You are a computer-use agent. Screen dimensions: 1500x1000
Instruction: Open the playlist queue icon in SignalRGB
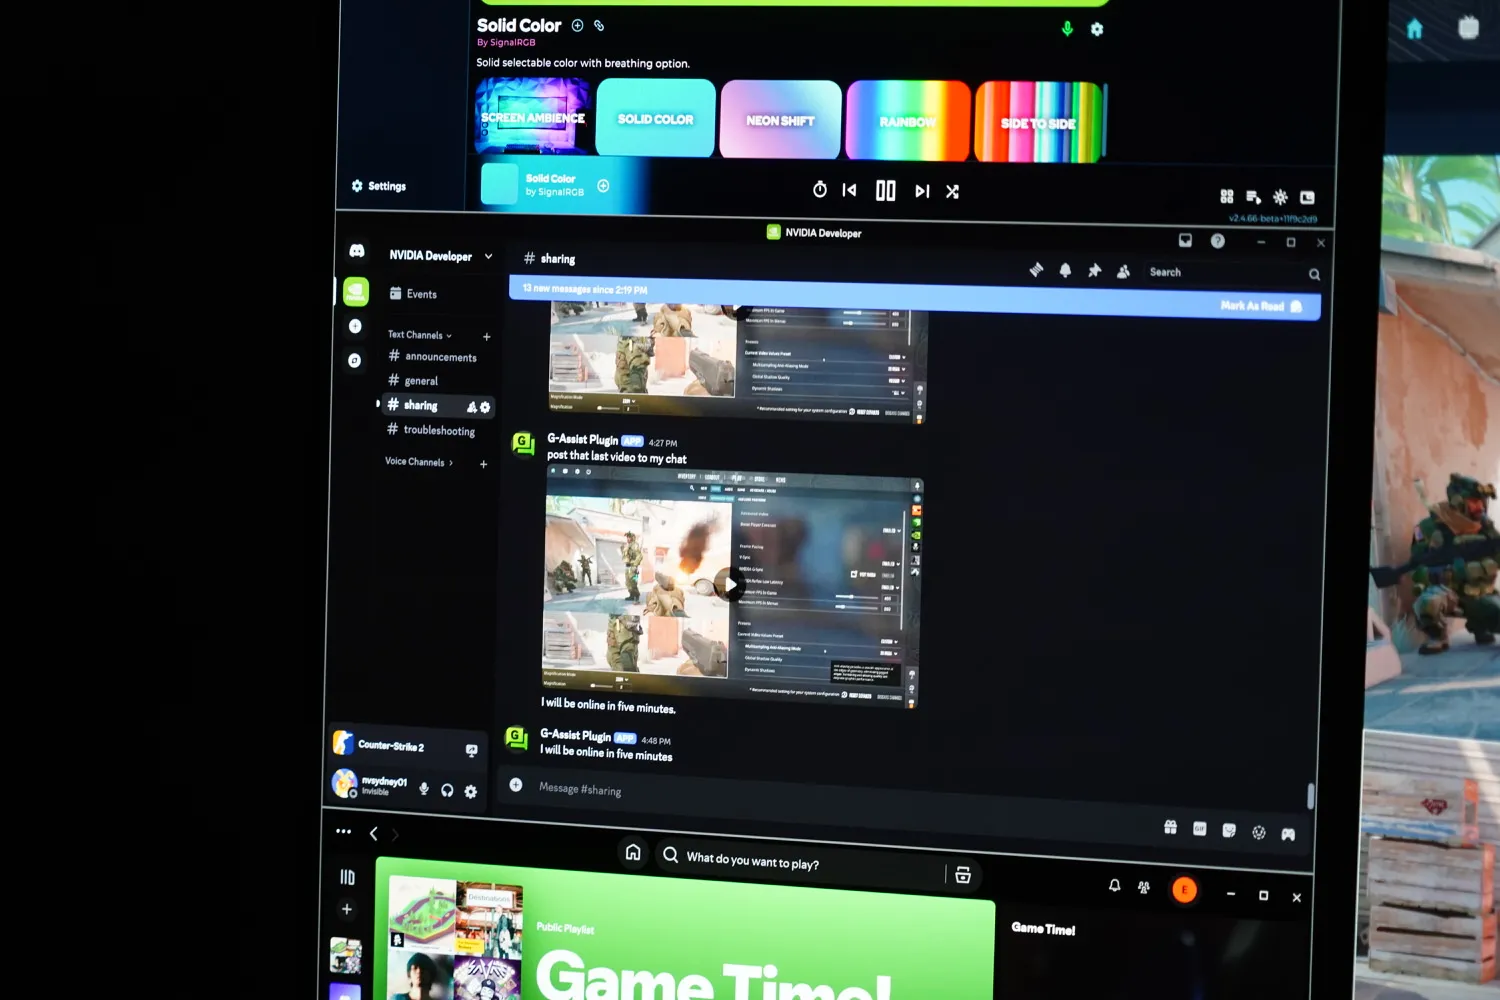pyautogui.click(x=1253, y=197)
